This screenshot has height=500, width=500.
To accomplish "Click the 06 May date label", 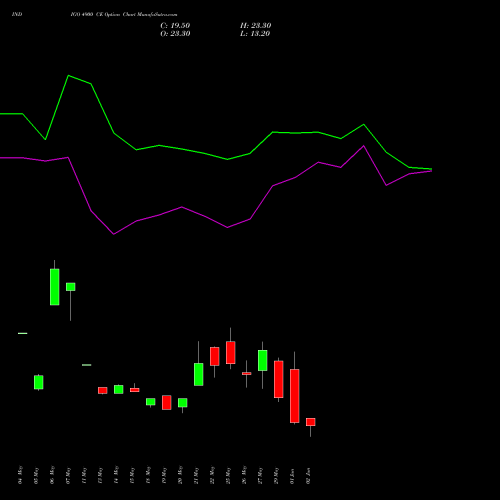I will [x=52, y=475].
